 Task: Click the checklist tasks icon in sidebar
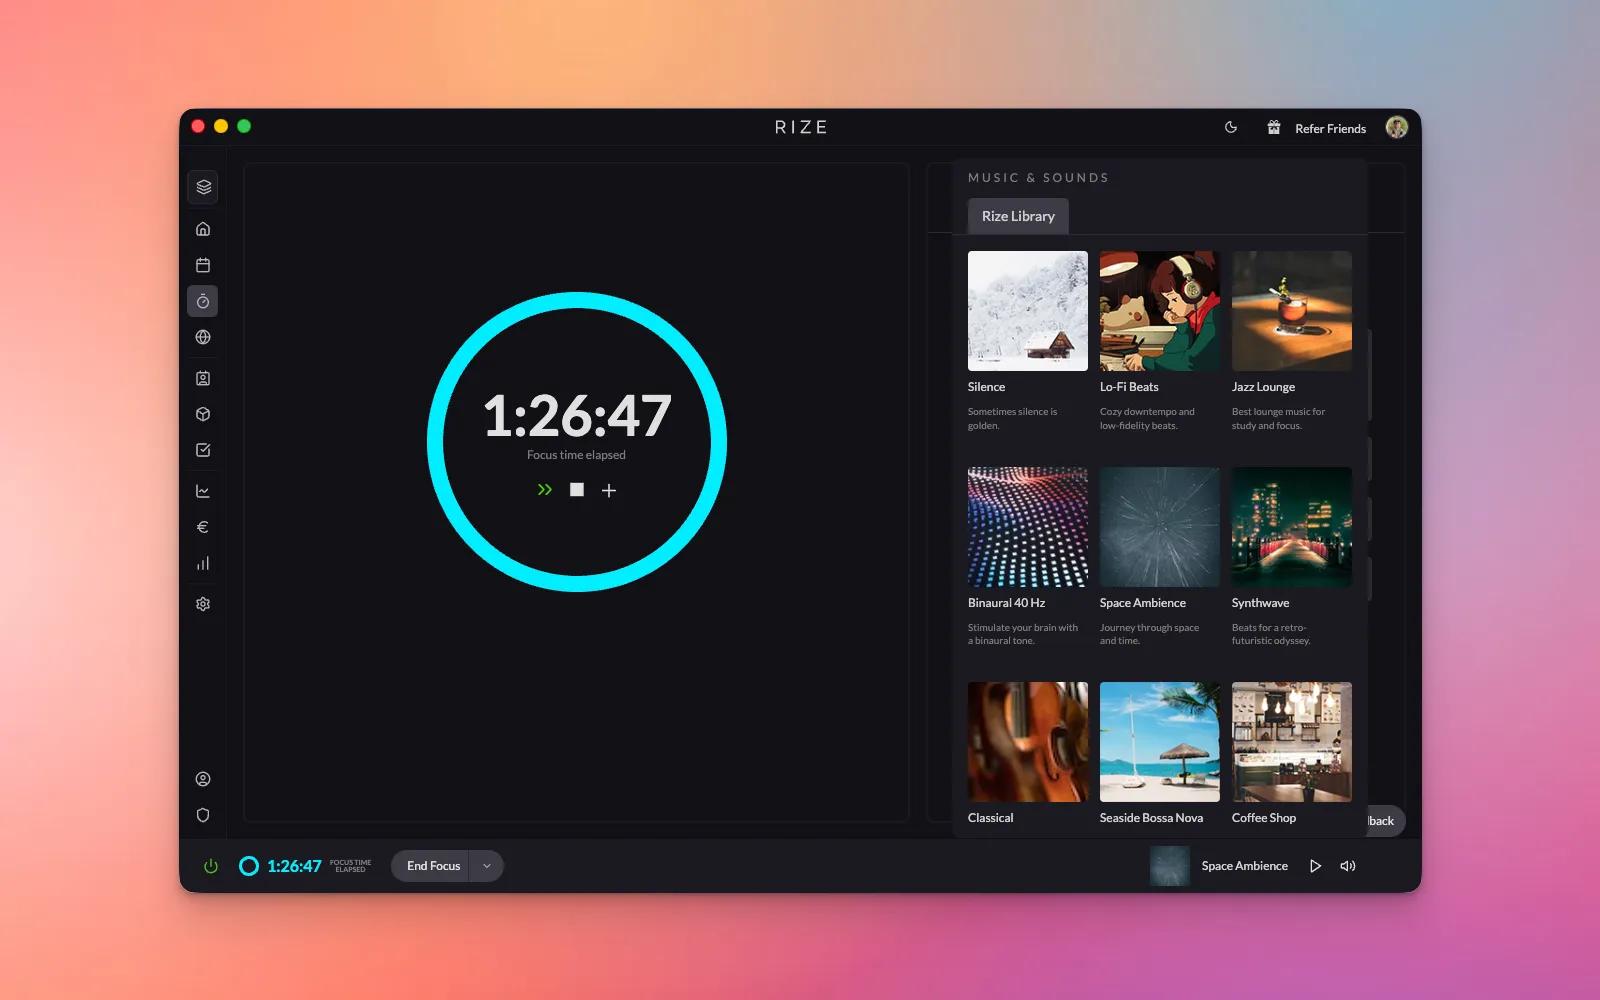[x=203, y=450]
